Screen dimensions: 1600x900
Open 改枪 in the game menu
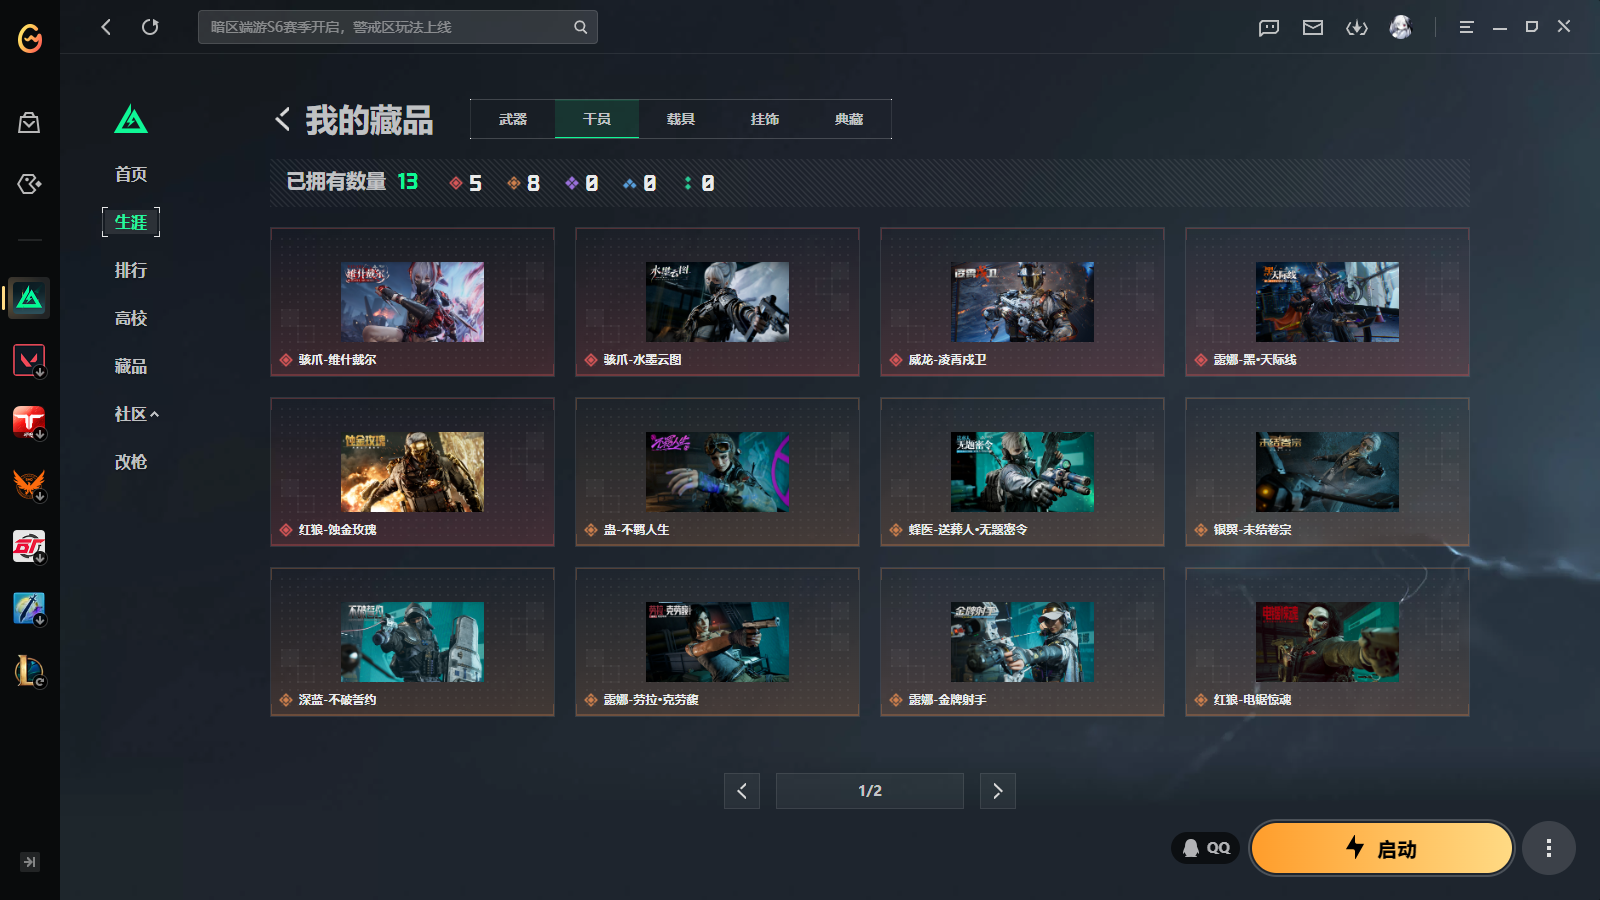click(131, 462)
